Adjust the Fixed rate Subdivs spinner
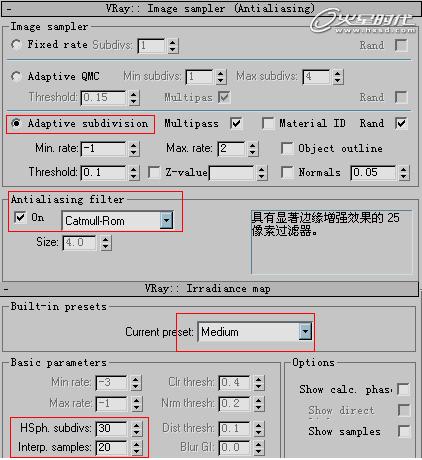The image size is (422, 460). (172, 46)
